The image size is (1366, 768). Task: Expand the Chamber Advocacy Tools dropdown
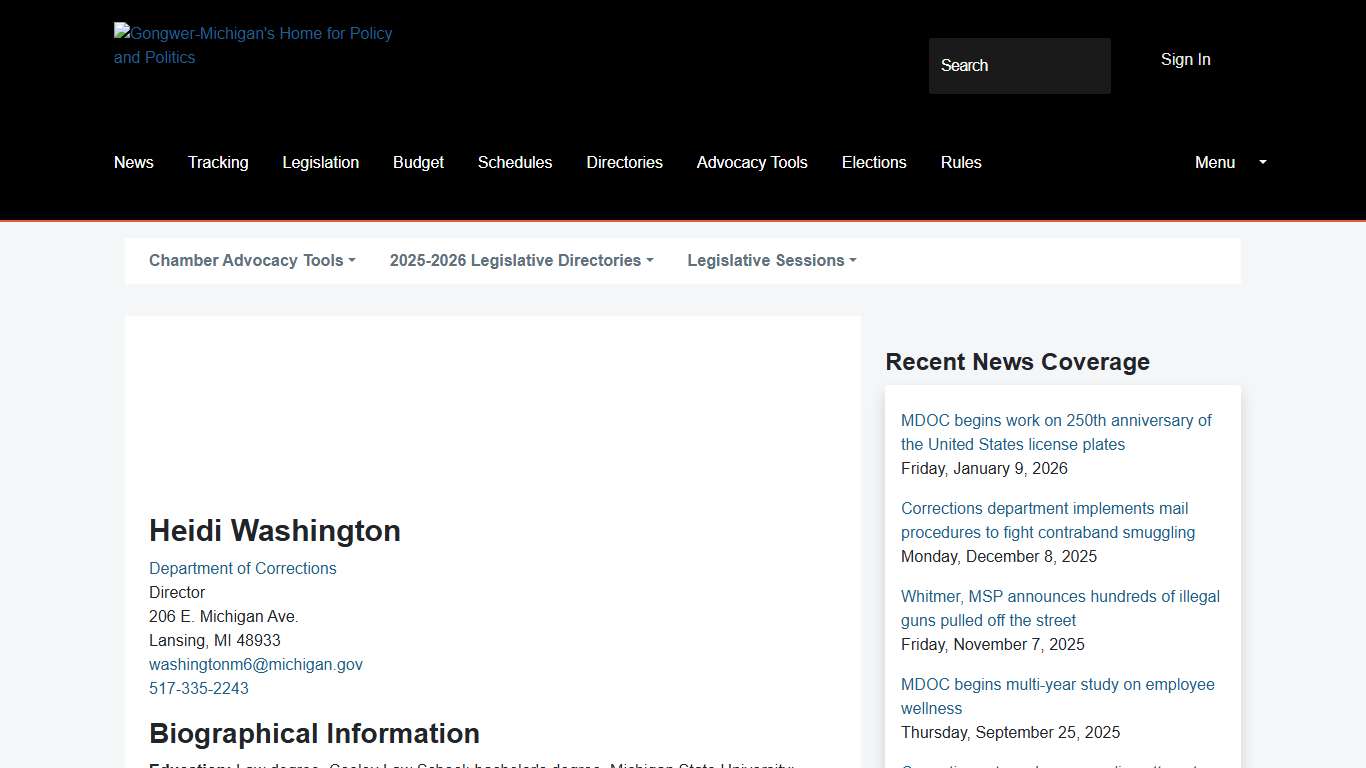(251, 260)
